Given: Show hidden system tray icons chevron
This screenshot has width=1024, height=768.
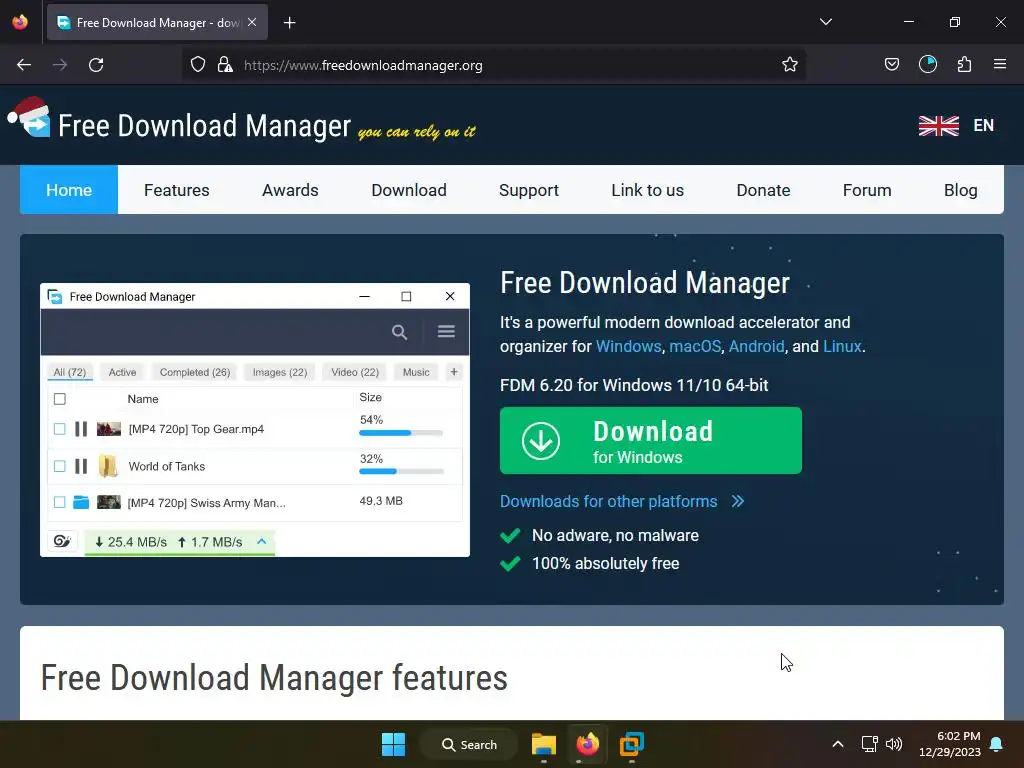Looking at the screenshot, I should click(x=838, y=744).
